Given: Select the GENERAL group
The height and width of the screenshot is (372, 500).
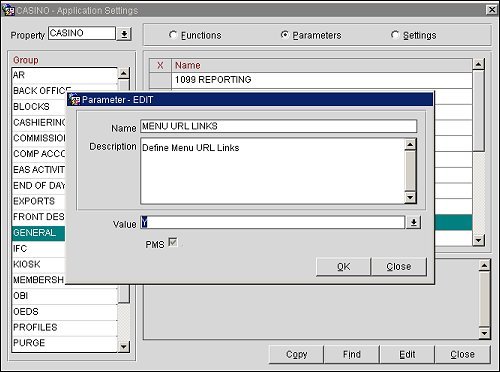Looking at the screenshot, I should tap(39, 233).
